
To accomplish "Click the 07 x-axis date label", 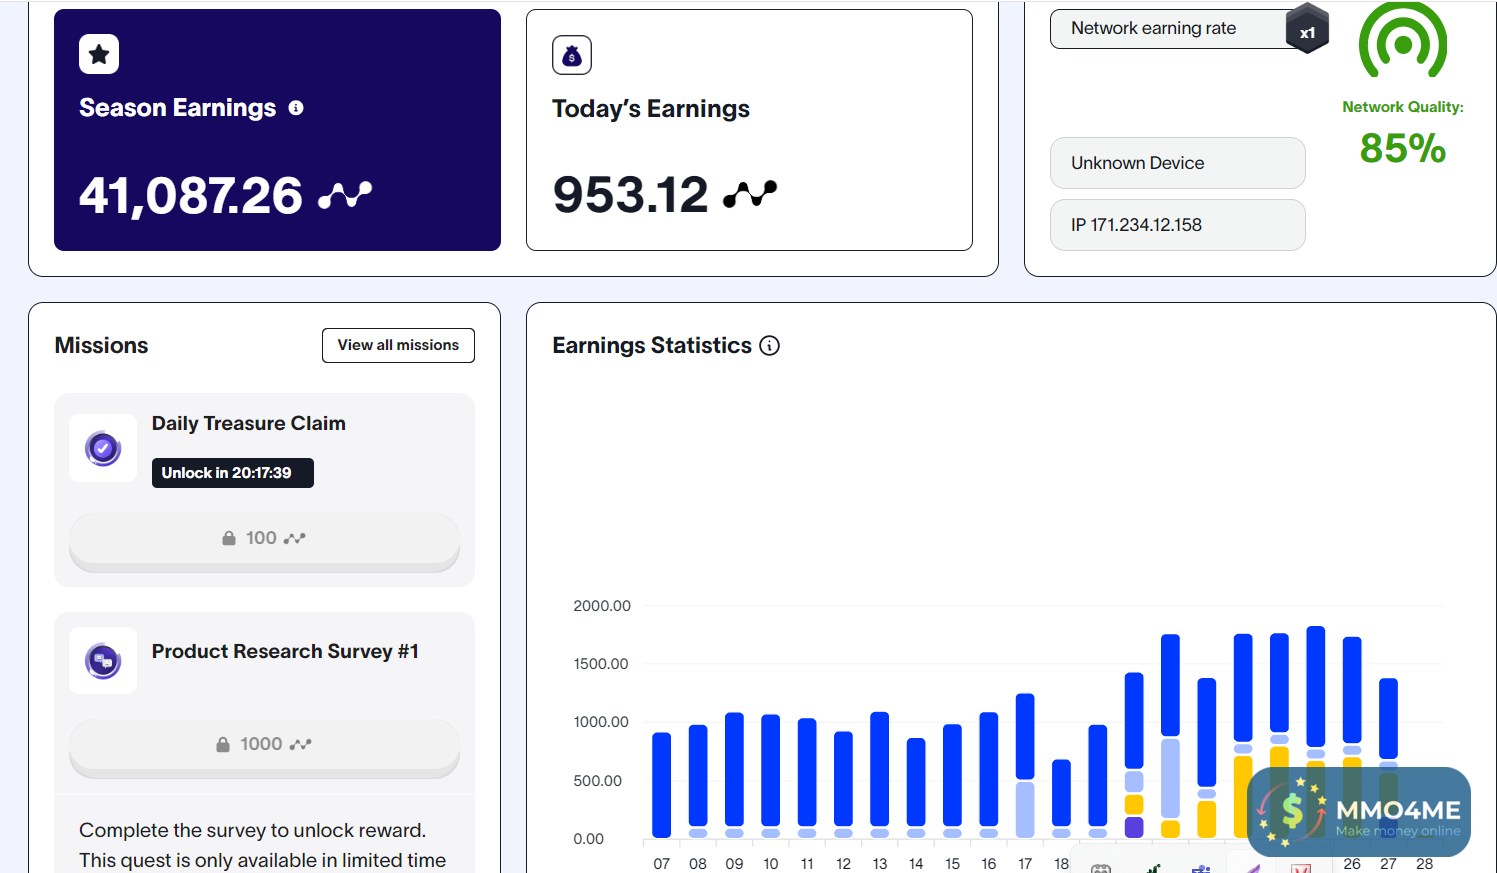I will coord(662,864).
